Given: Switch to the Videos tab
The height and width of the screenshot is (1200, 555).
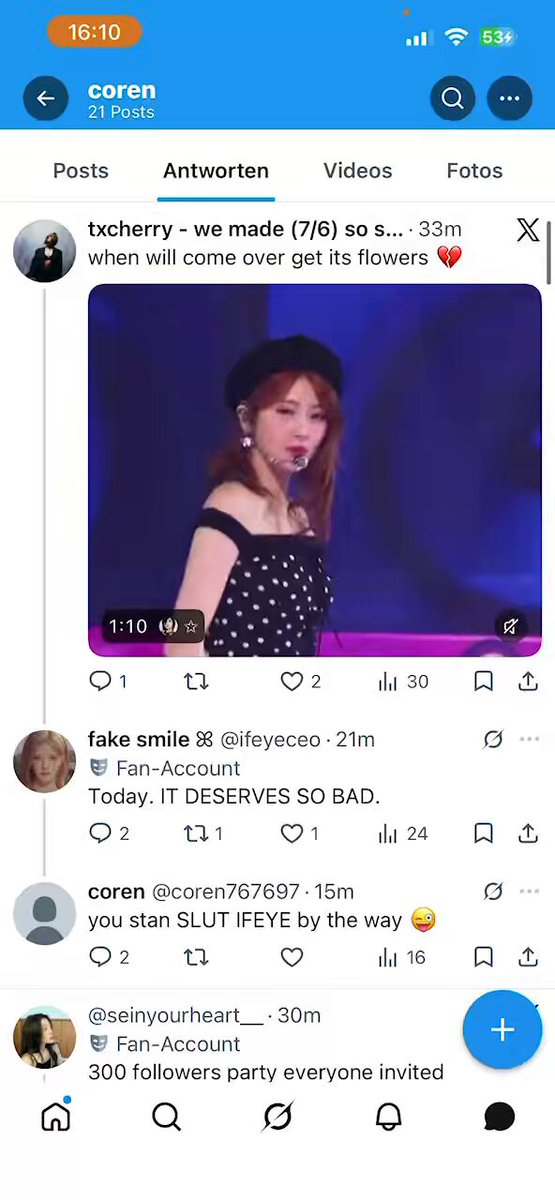Looking at the screenshot, I should (358, 171).
